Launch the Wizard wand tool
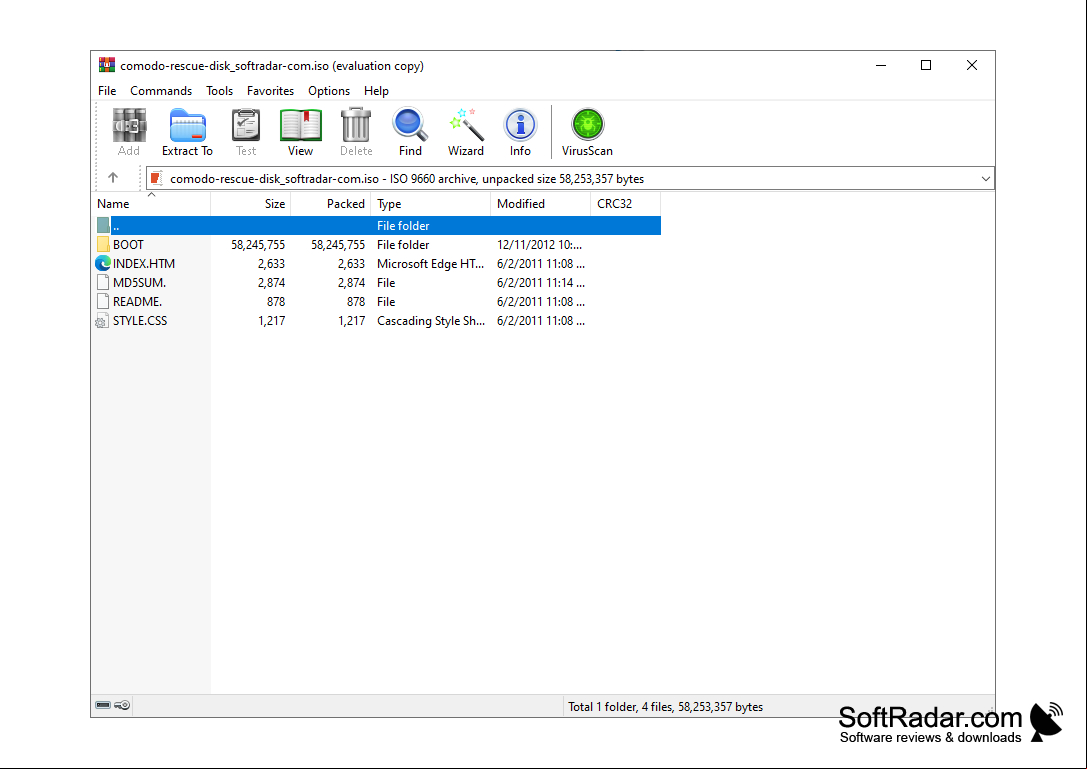1087x769 pixels. [466, 125]
